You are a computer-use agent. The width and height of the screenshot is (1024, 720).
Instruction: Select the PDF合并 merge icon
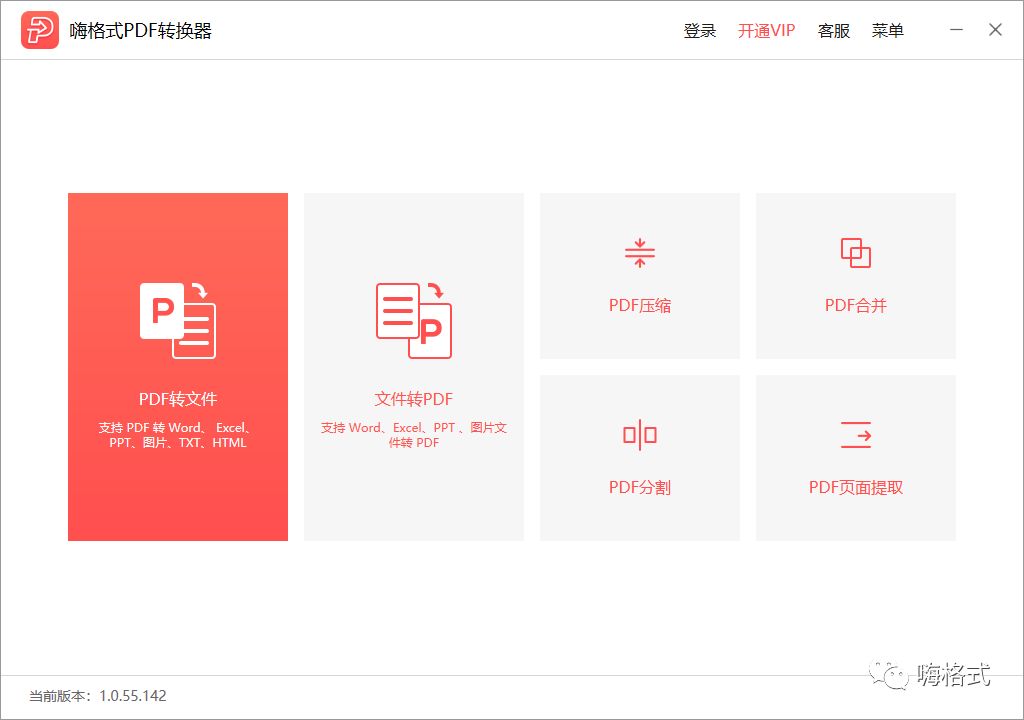855,251
